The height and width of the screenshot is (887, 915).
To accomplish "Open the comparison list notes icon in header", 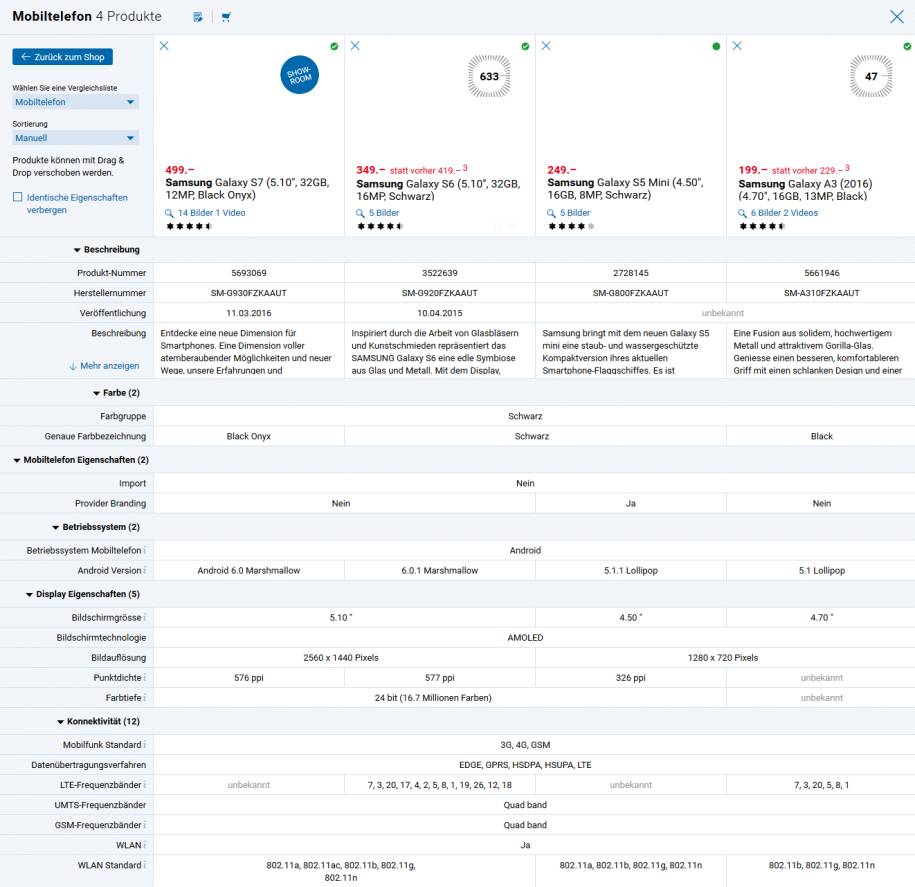I will 198,17.
